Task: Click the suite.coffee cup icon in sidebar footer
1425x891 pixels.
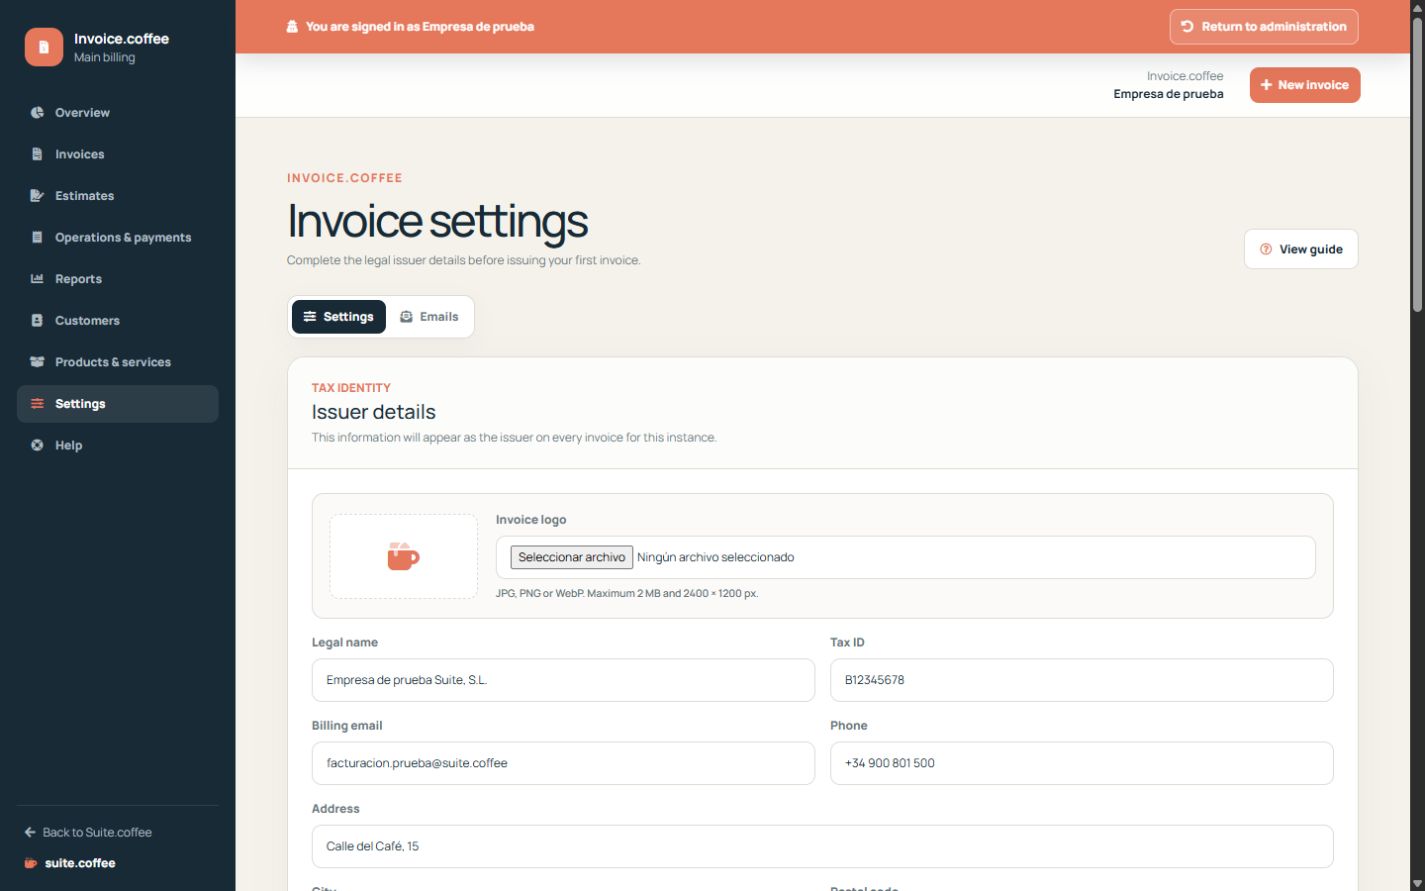Action: click(30, 863)
